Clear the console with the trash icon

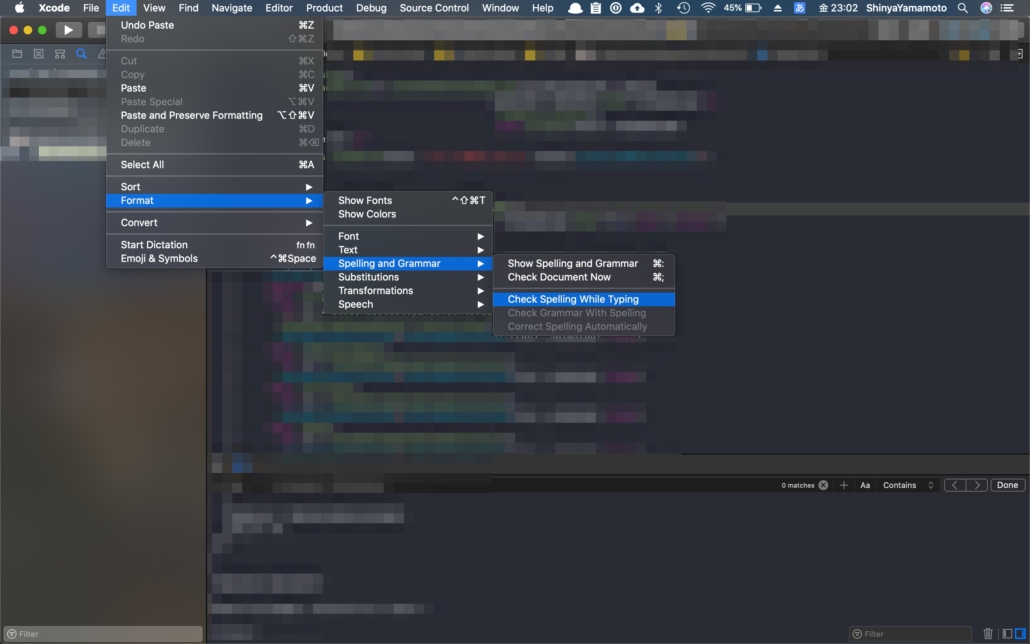click(x=988, y=633)
